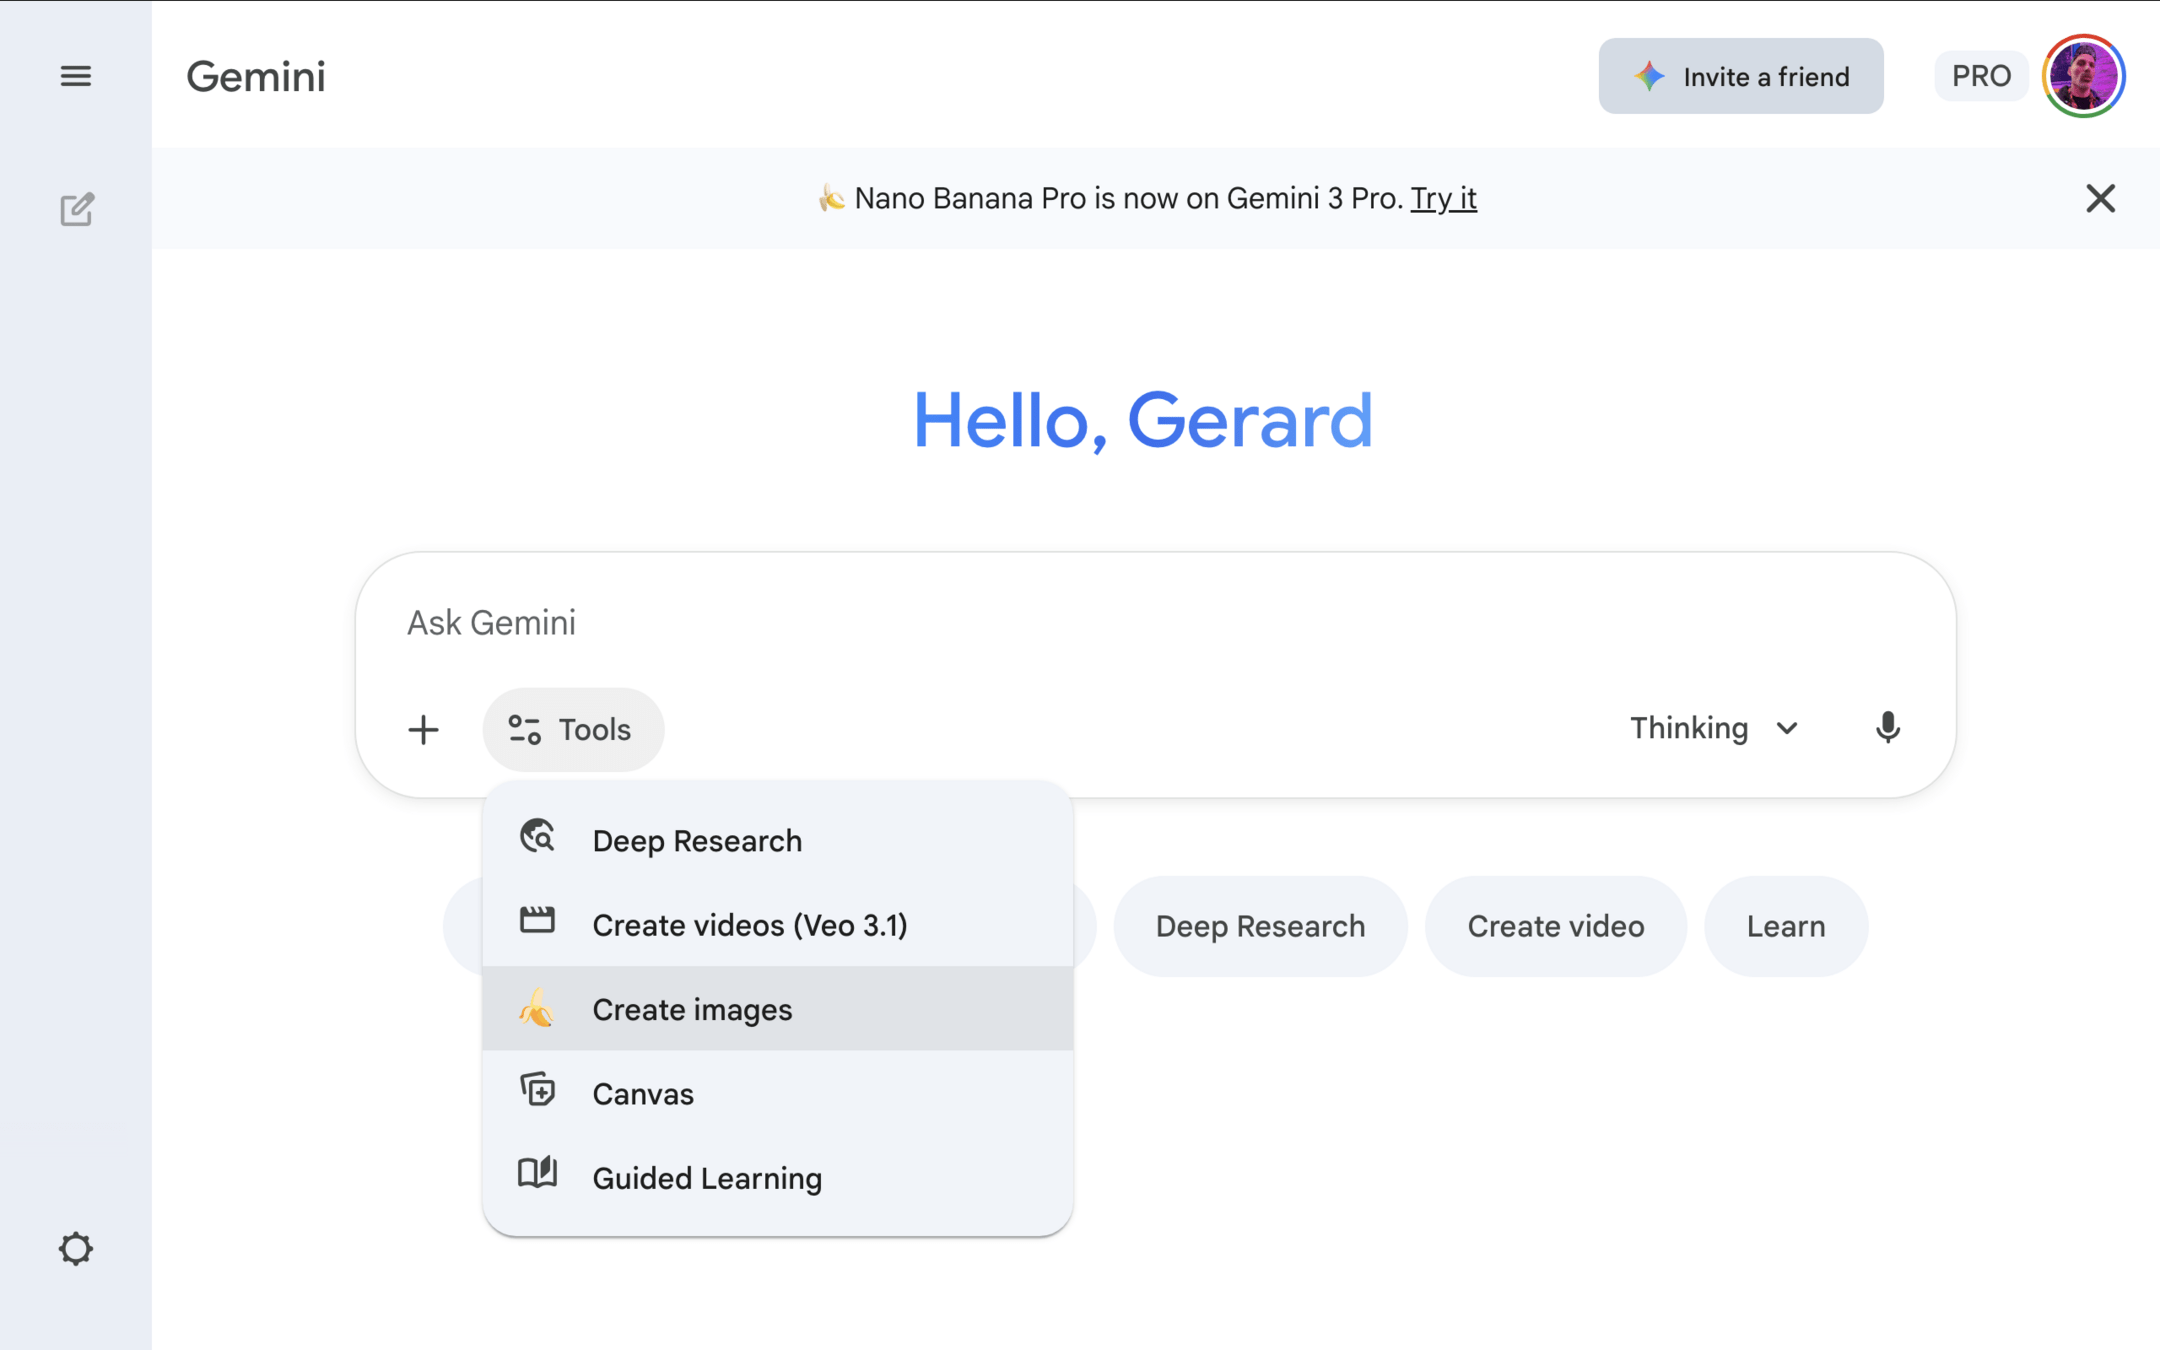
Task: Click the Deep Research suggestion chip
Action: [x=1259, y=926]
